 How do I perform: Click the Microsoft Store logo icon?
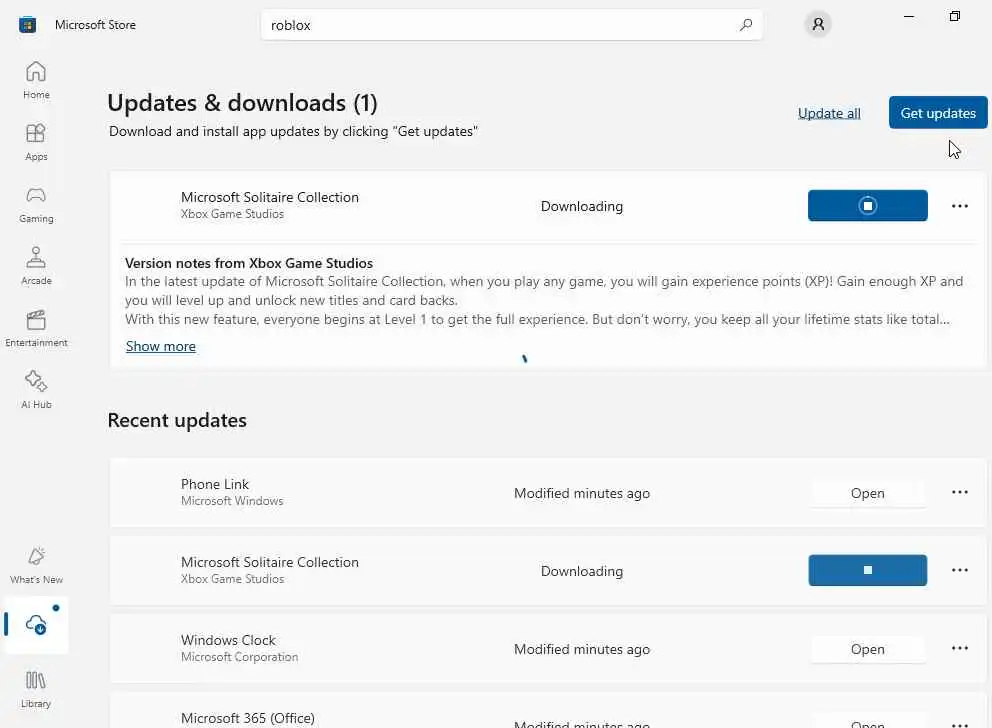[27, 25]
